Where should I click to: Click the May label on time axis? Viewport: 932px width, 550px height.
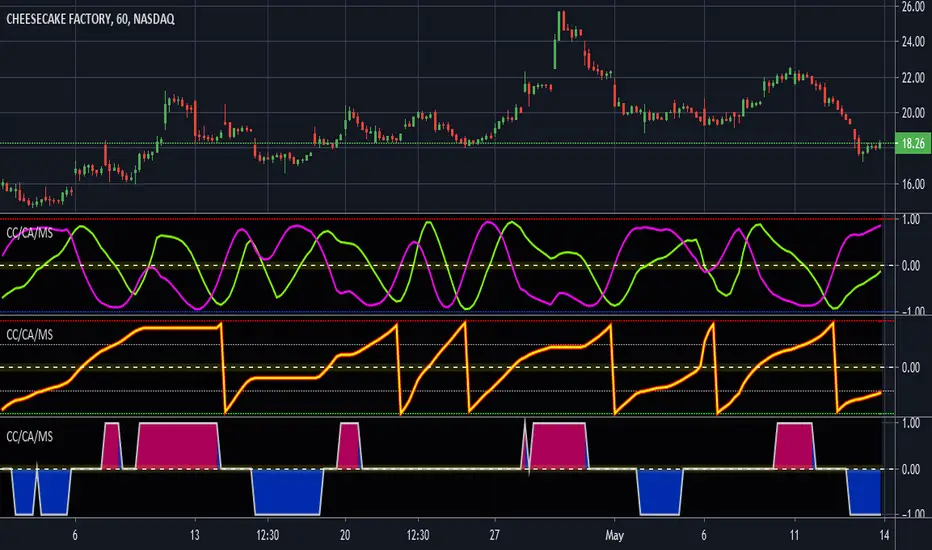(x=615, y=535)
